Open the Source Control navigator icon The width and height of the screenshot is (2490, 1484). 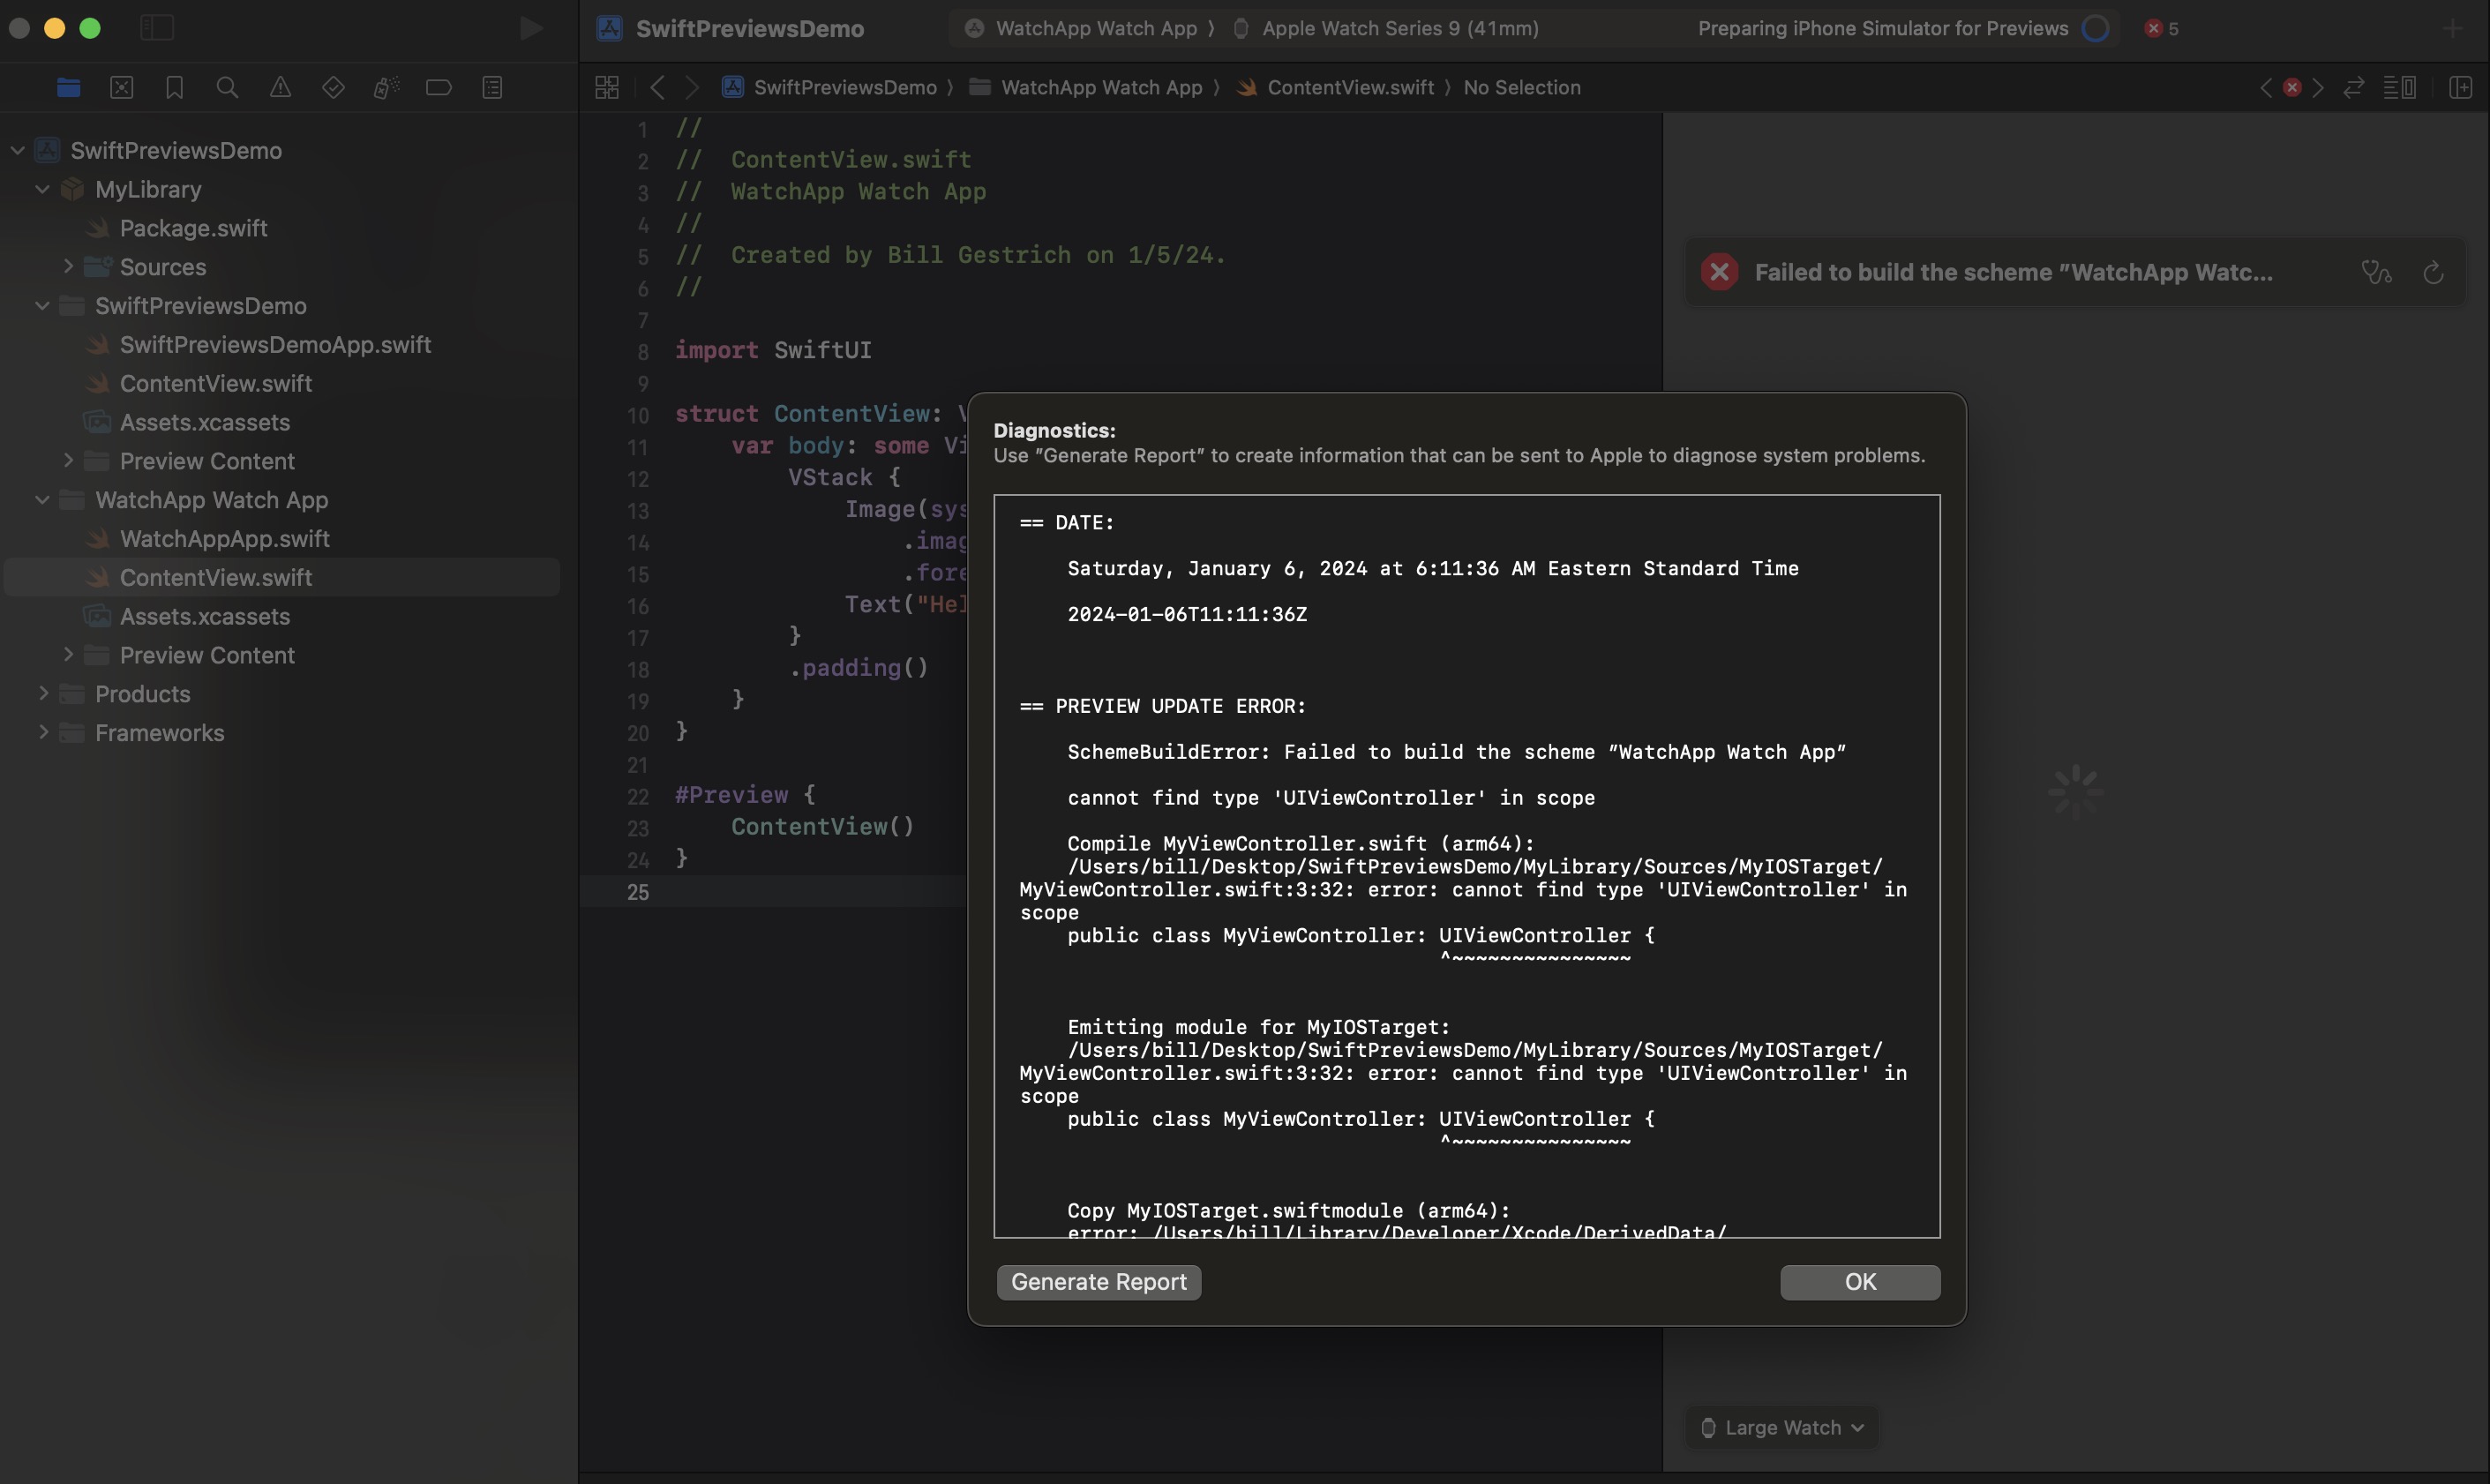click(121, 88)
